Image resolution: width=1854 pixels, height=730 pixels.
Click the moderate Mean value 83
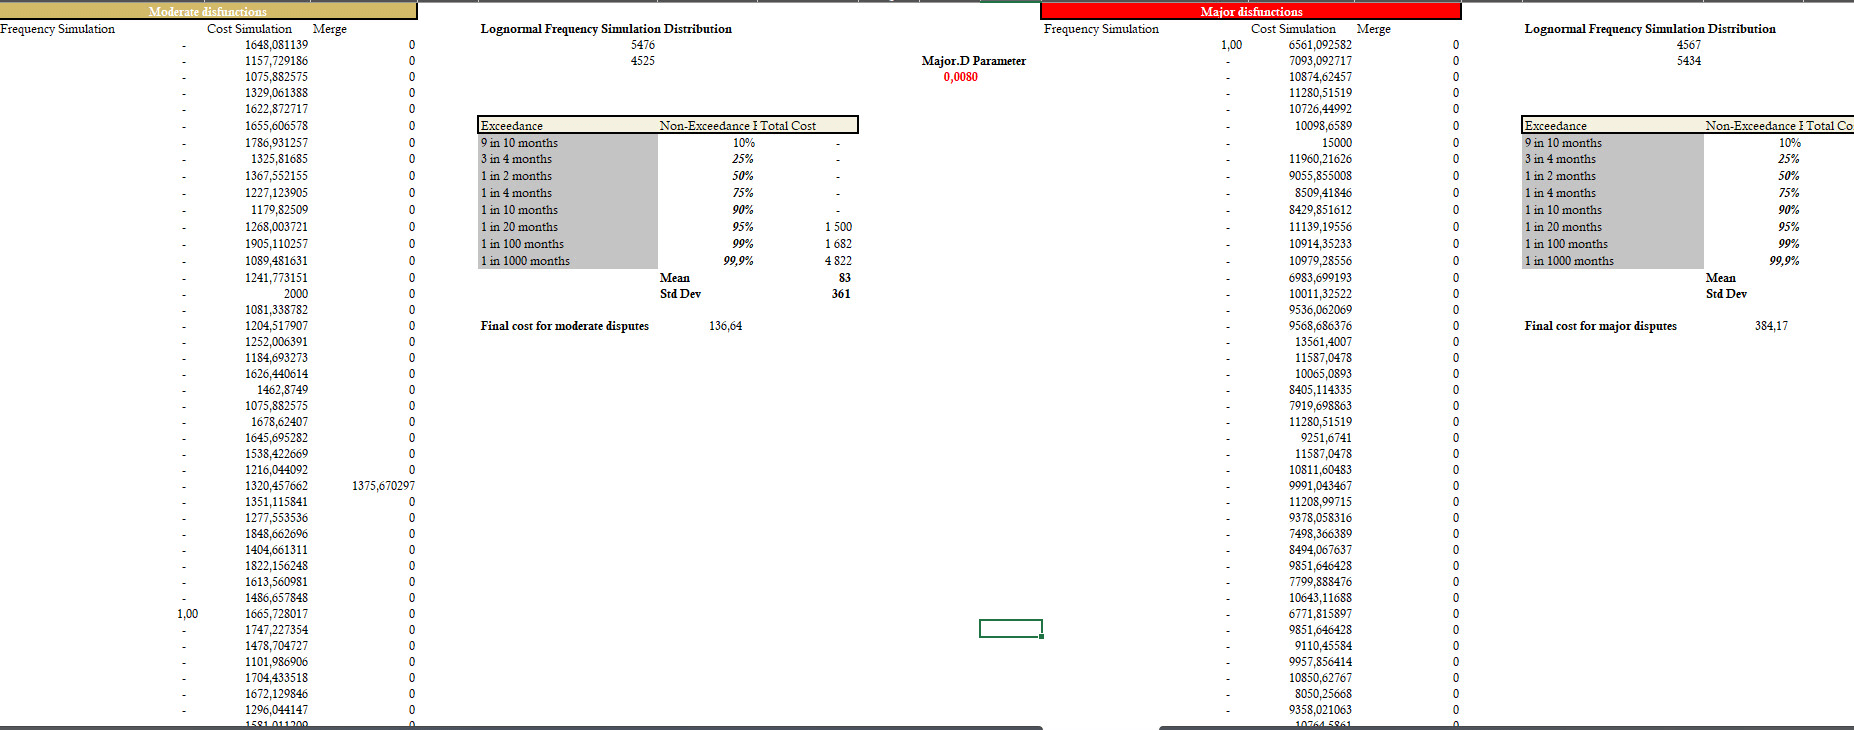click(844, 278)
